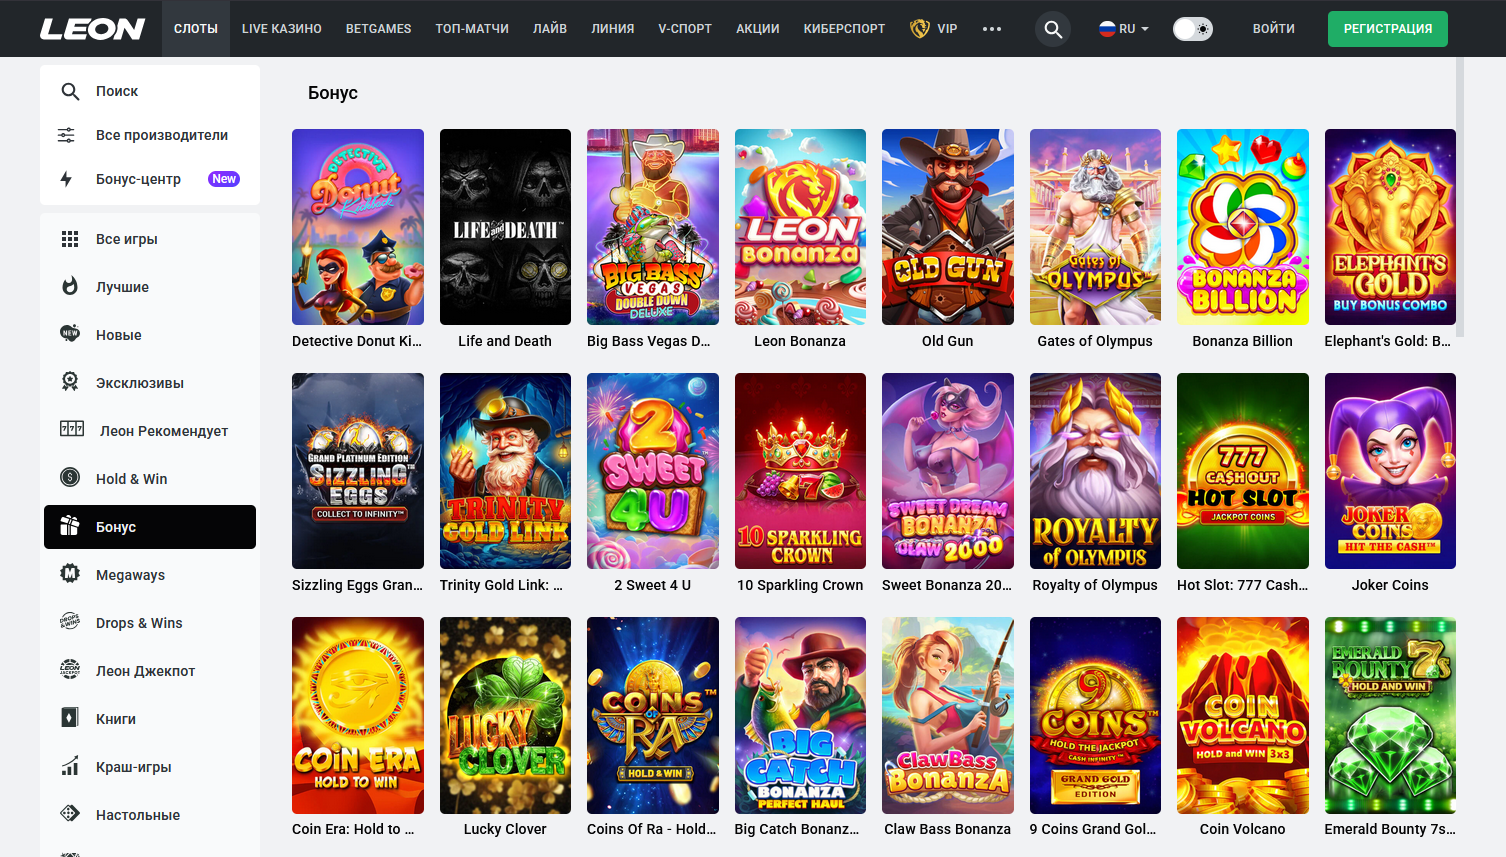The image size is (1506, 857).
Task: Click the sidebar search magnifier icon
Action: (x=70, y=91)
